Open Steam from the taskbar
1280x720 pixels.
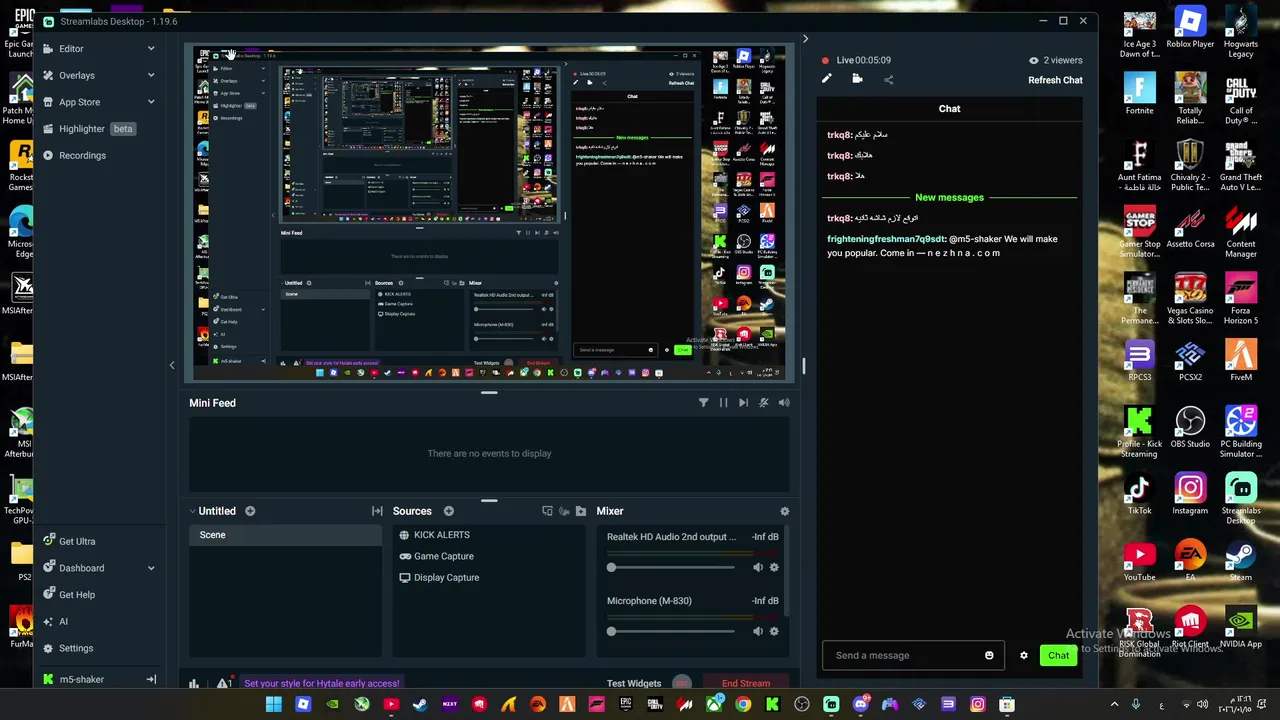(x=420, y=704)
